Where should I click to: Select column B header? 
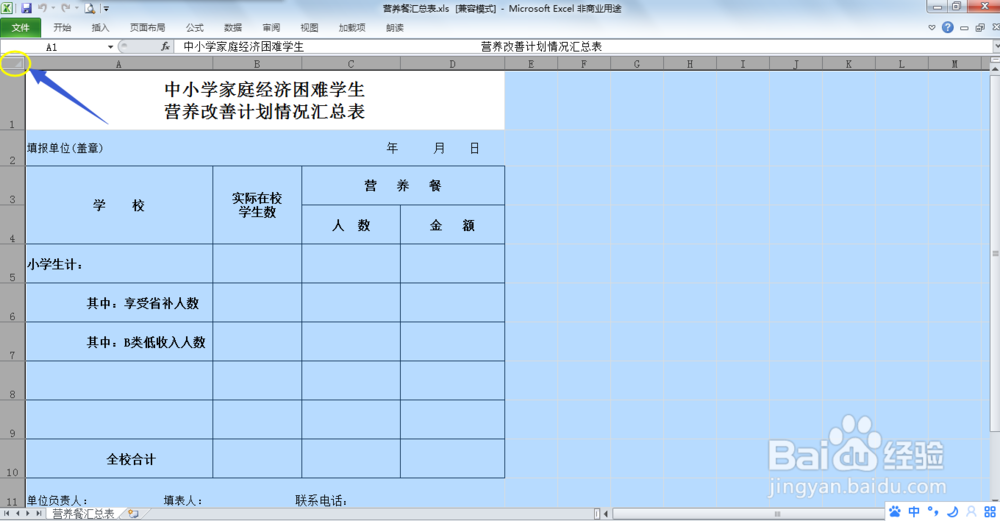point(257,64)
